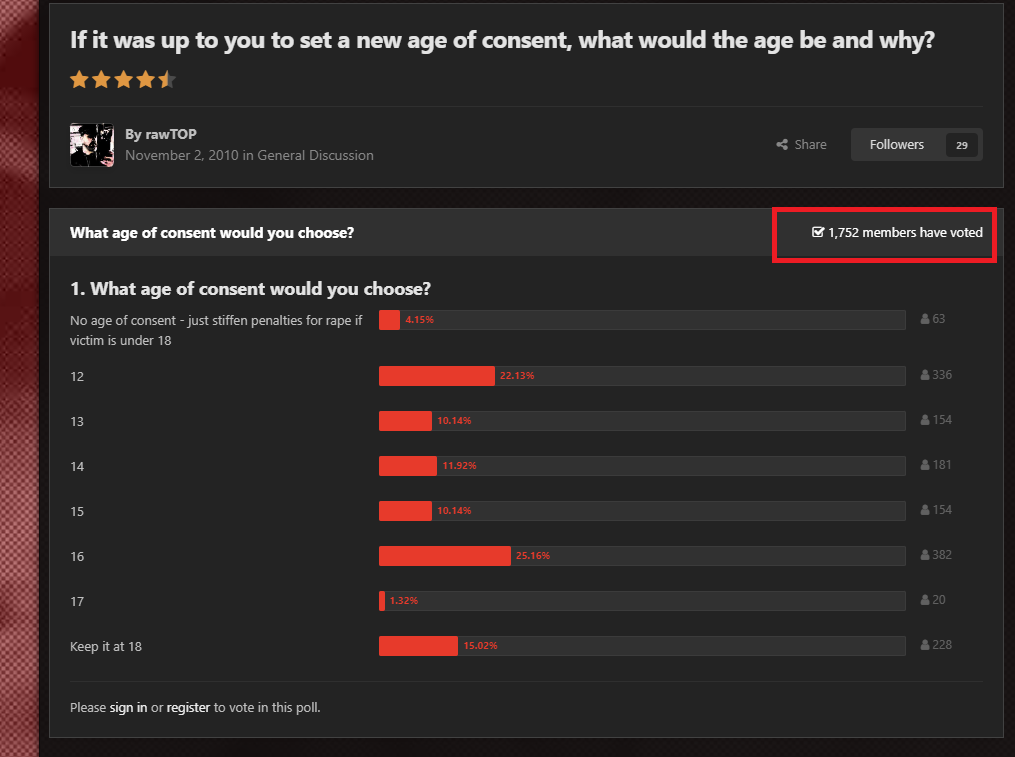
Task: Click the register link below the poll
Action: [x=188, y=707]
